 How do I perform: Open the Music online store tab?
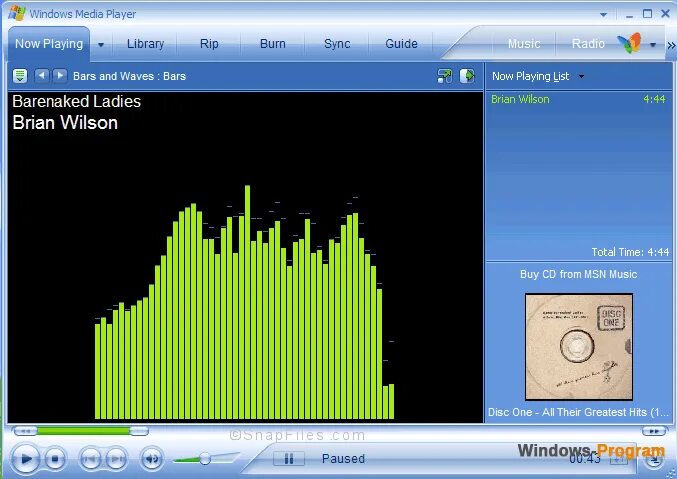(524, 44)
